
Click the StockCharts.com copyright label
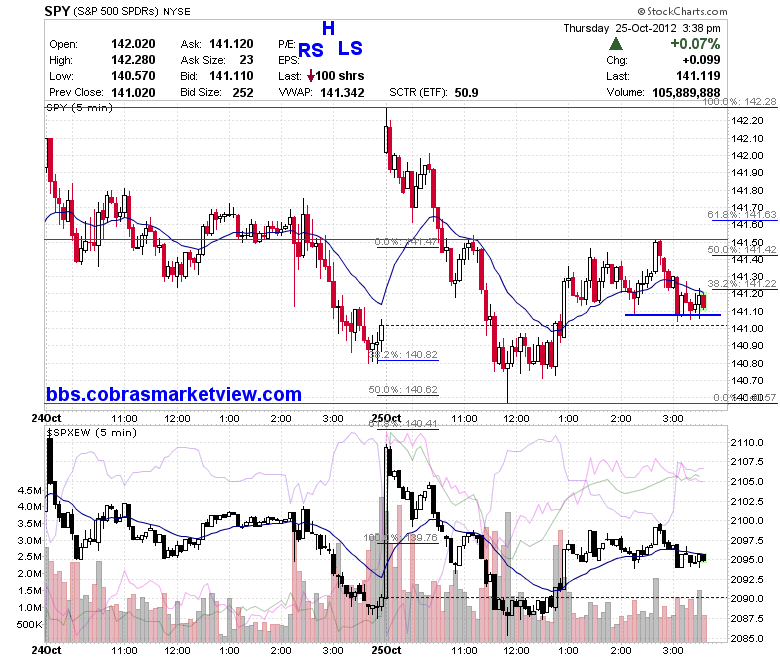[x=682, y=11]
